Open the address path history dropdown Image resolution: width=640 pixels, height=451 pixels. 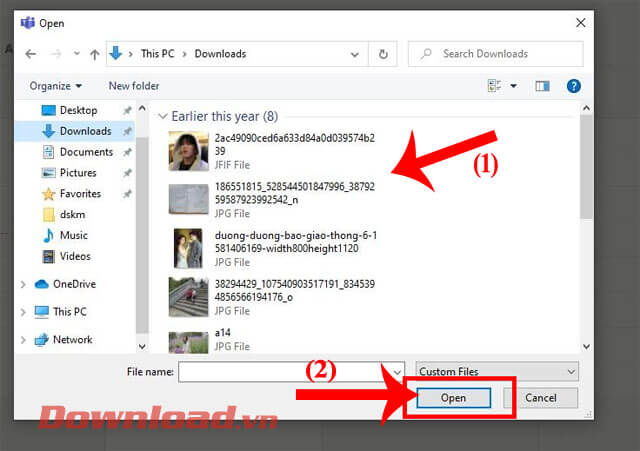click(355, 54)
